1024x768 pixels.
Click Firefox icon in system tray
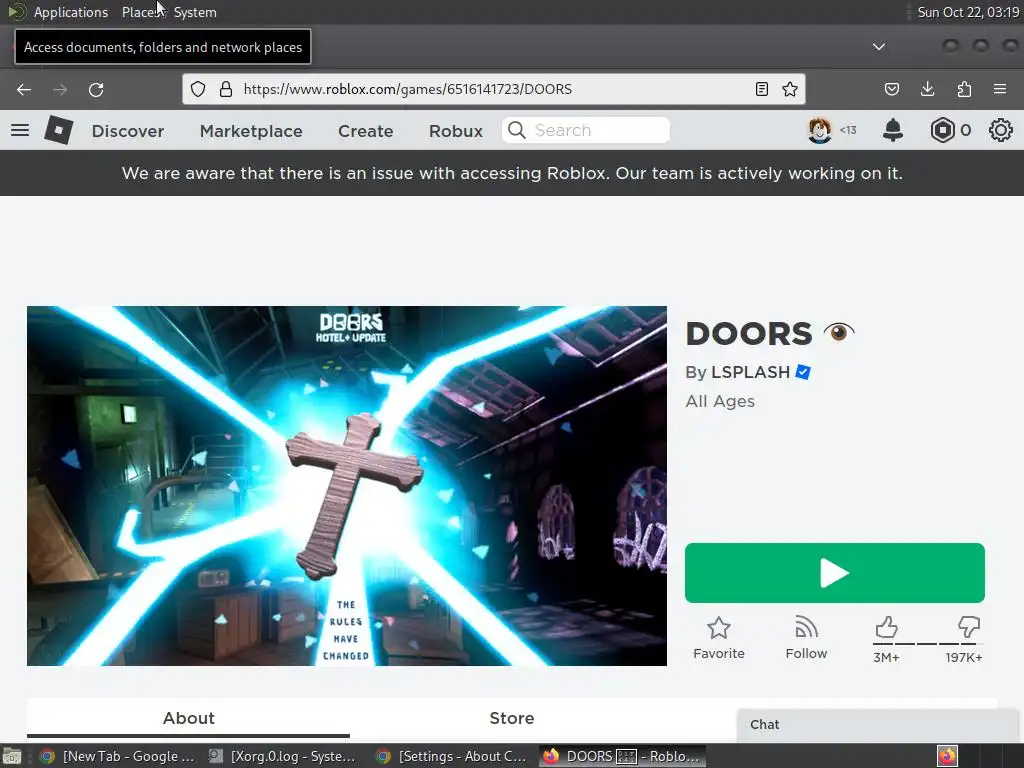(947, 756)
